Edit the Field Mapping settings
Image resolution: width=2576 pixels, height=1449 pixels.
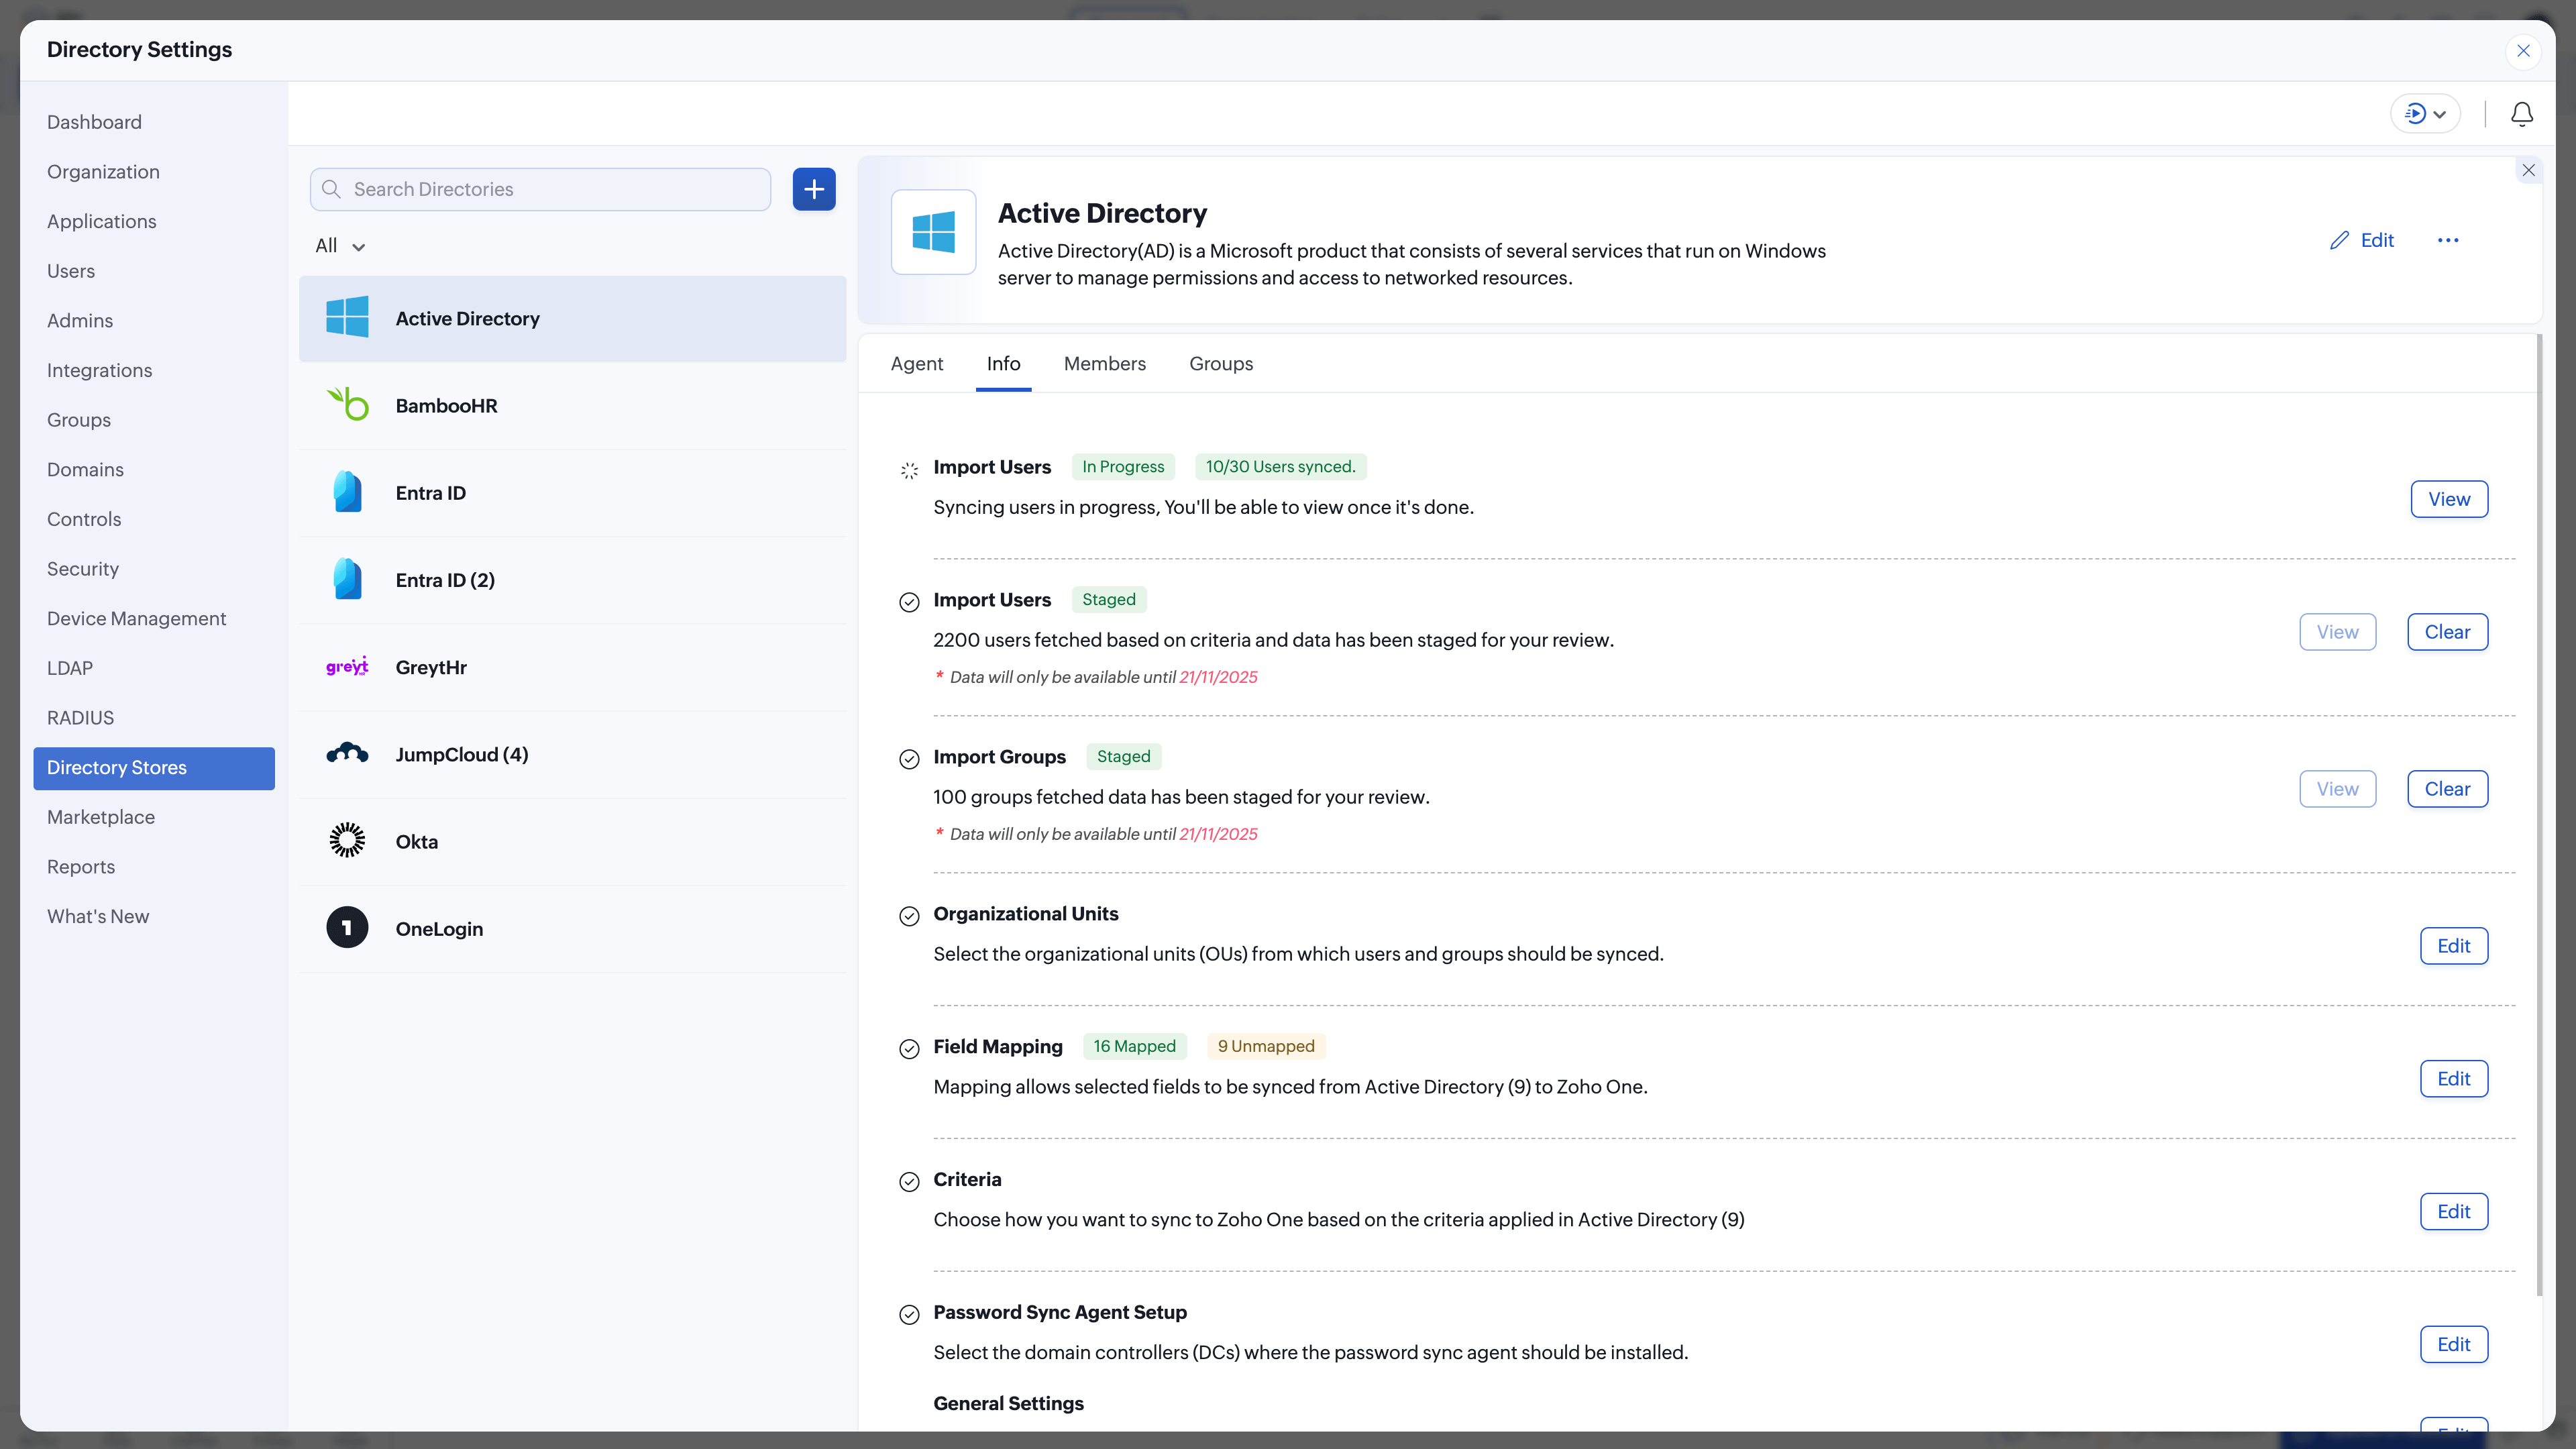click(2453, 1078)
